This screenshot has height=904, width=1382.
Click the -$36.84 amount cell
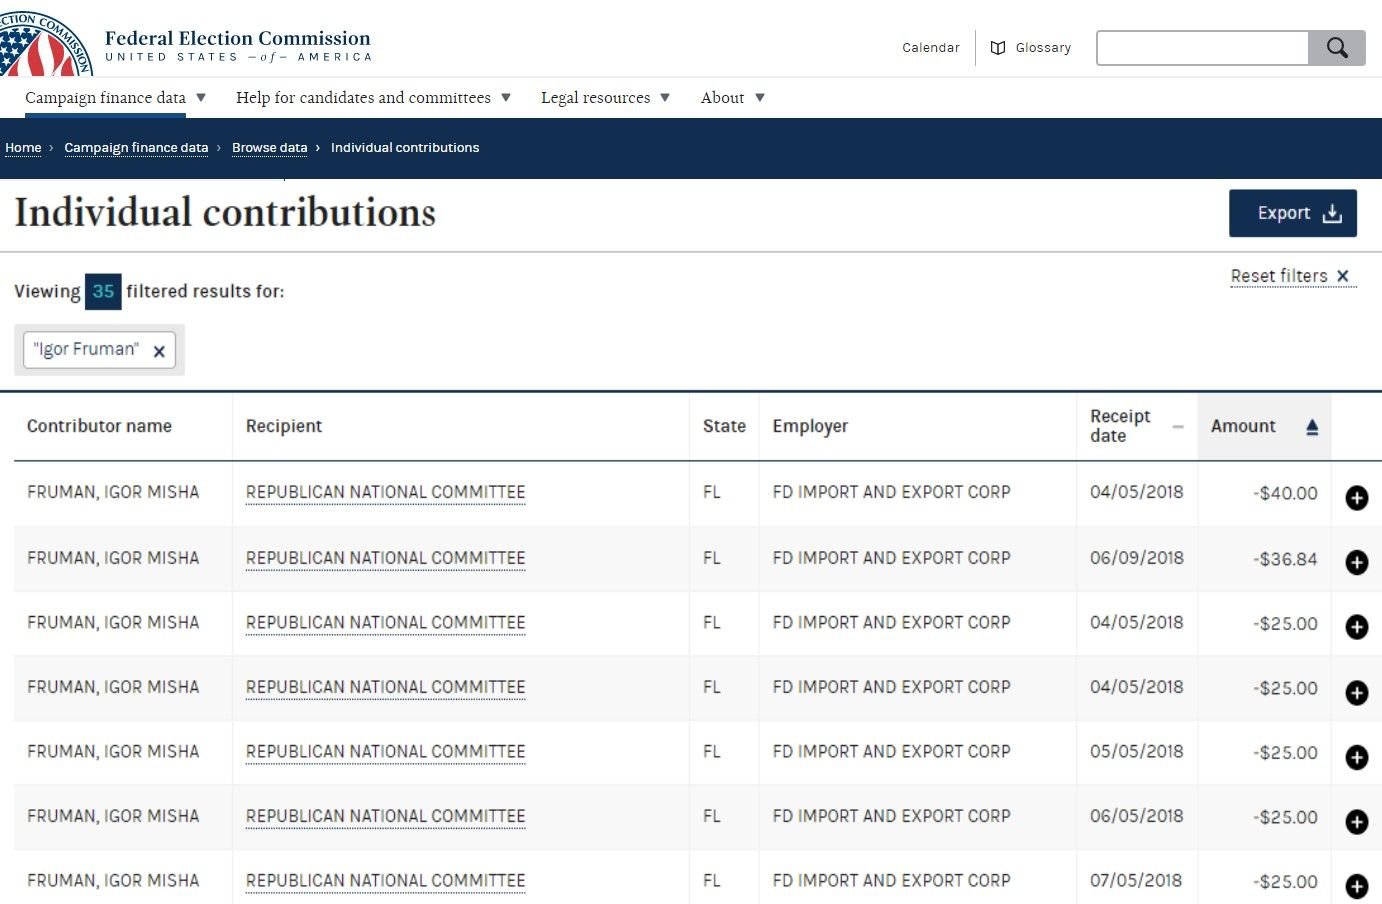click(1285, 558)
